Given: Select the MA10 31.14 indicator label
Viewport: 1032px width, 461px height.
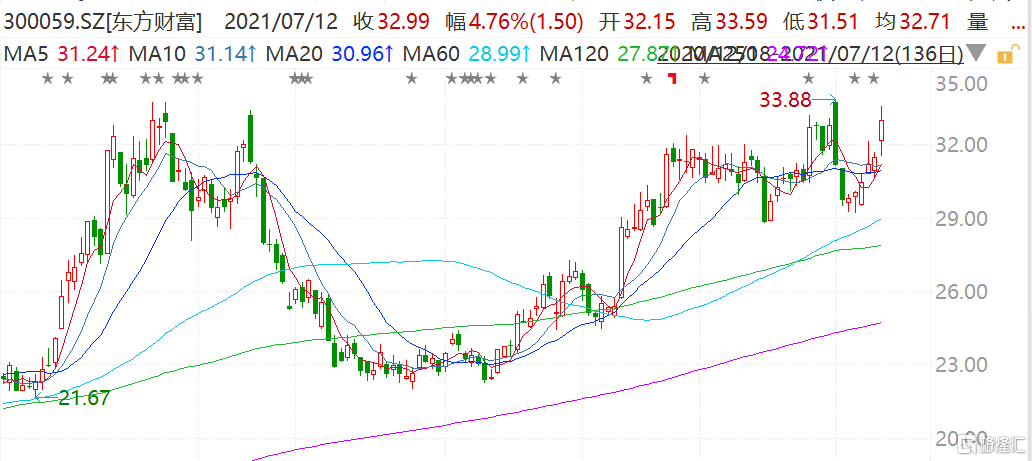Looking at the screenshot, I should coord(192,54).
